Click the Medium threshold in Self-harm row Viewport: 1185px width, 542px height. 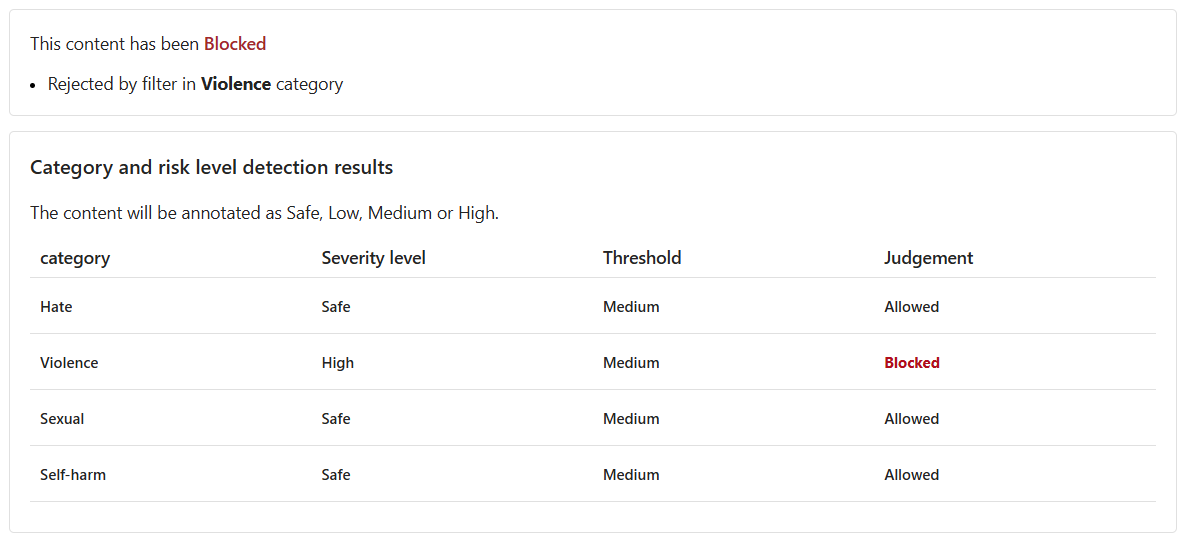pyautogui.click(x=631, y=475)
